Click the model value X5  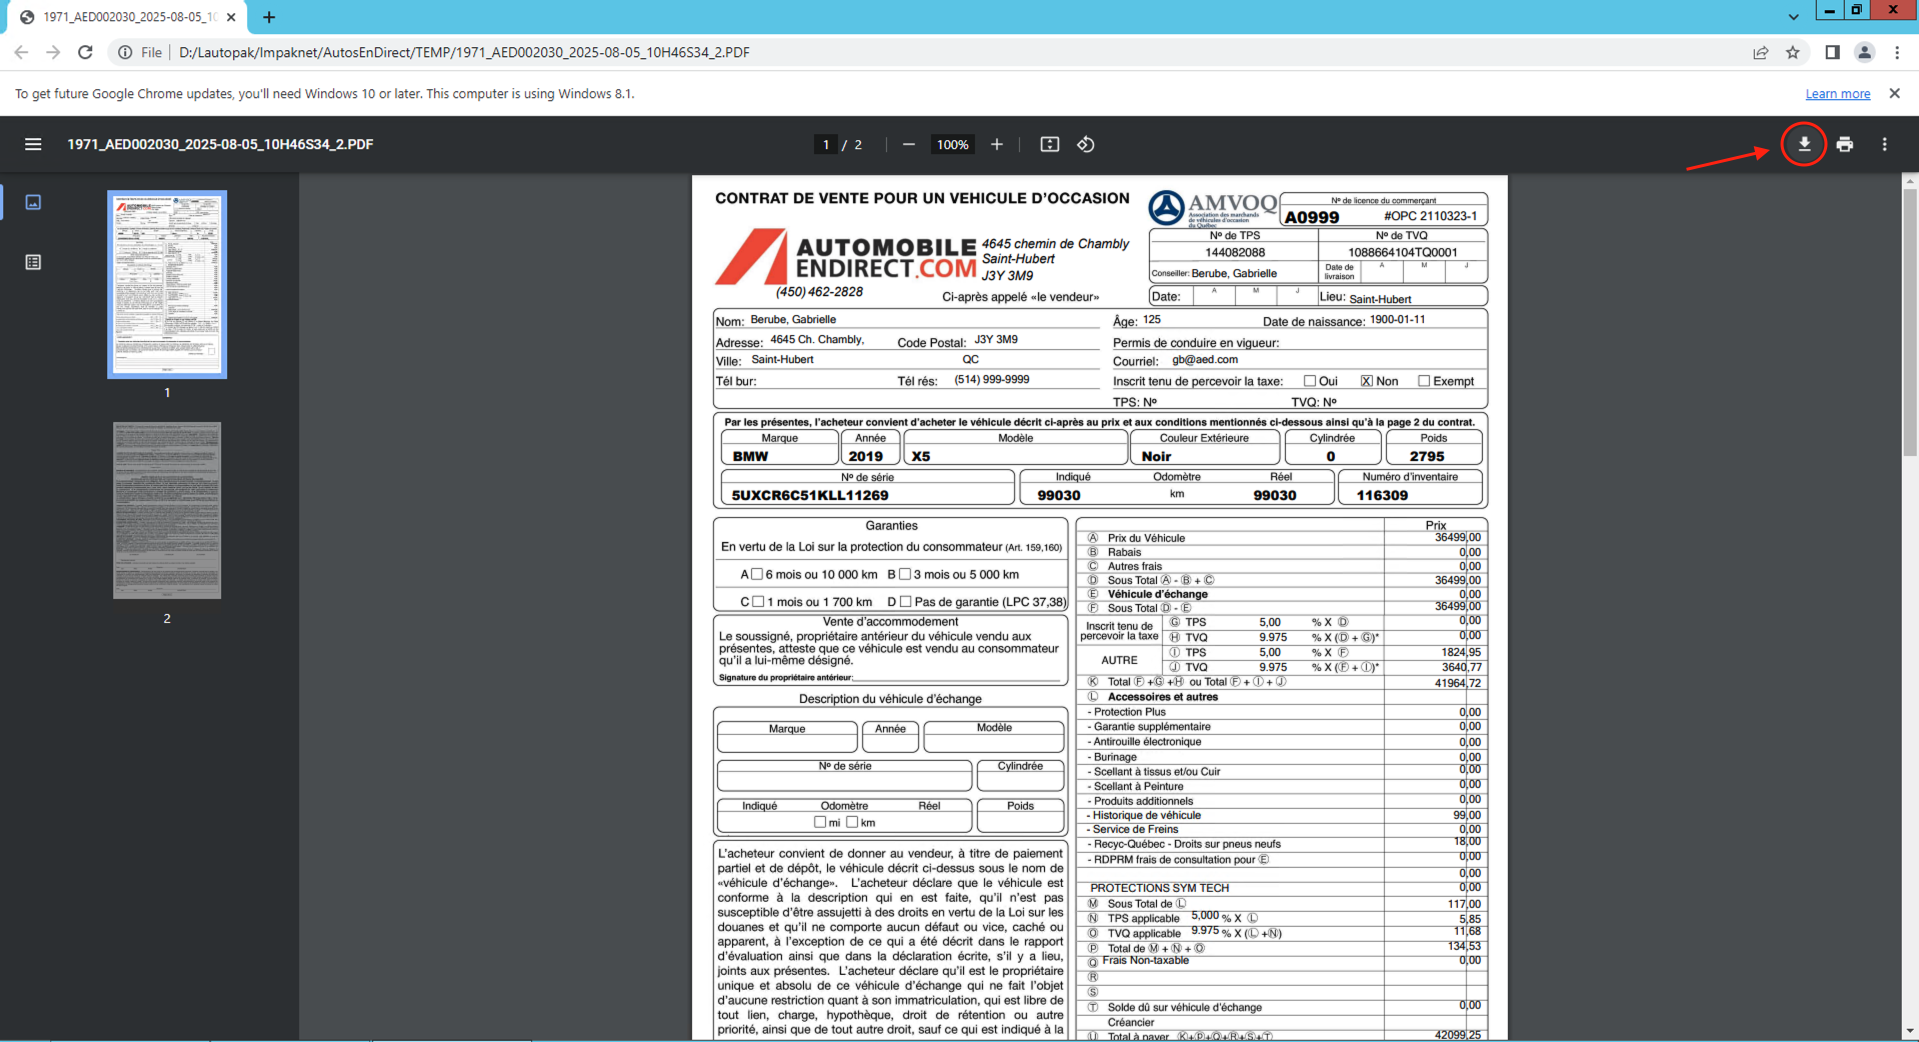[921, 456]
